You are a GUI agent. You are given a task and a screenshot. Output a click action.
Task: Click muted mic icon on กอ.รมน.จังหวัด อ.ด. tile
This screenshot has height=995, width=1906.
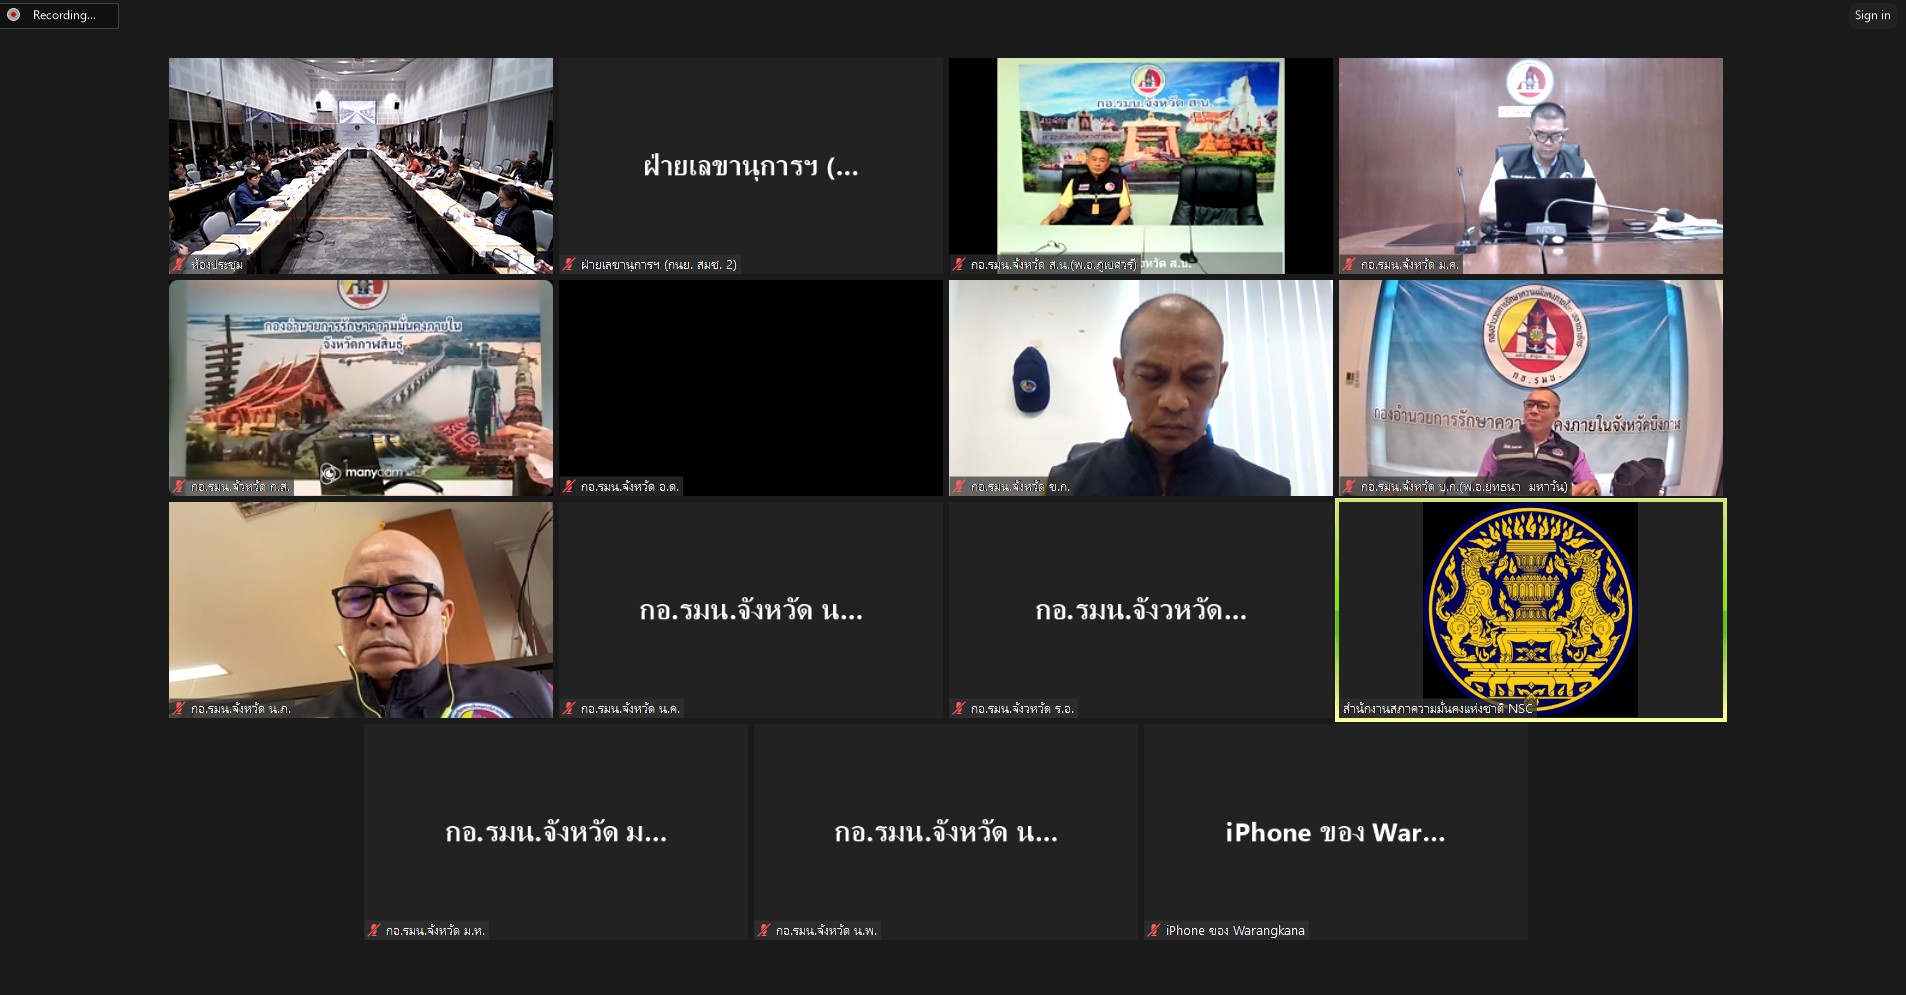tap(569, 487)
